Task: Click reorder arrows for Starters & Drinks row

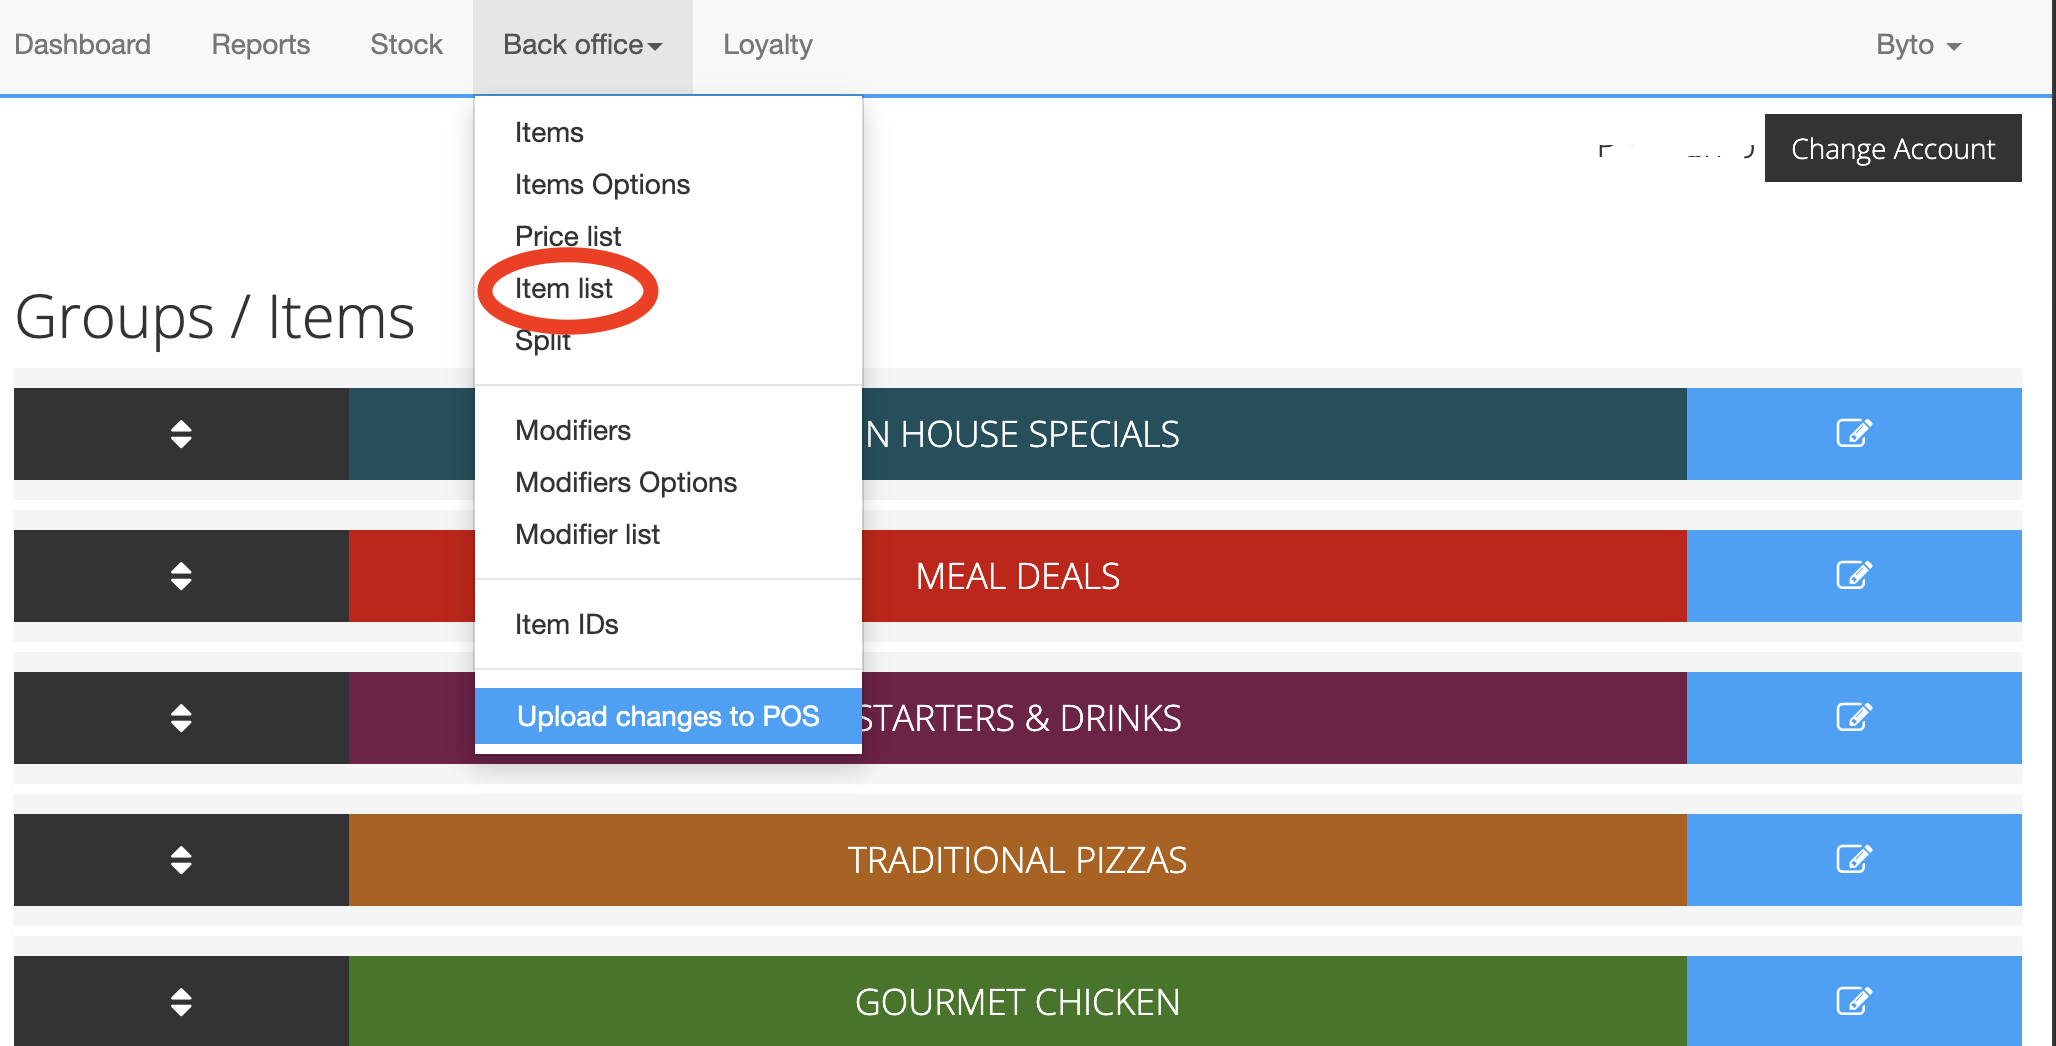Action: 181,718
